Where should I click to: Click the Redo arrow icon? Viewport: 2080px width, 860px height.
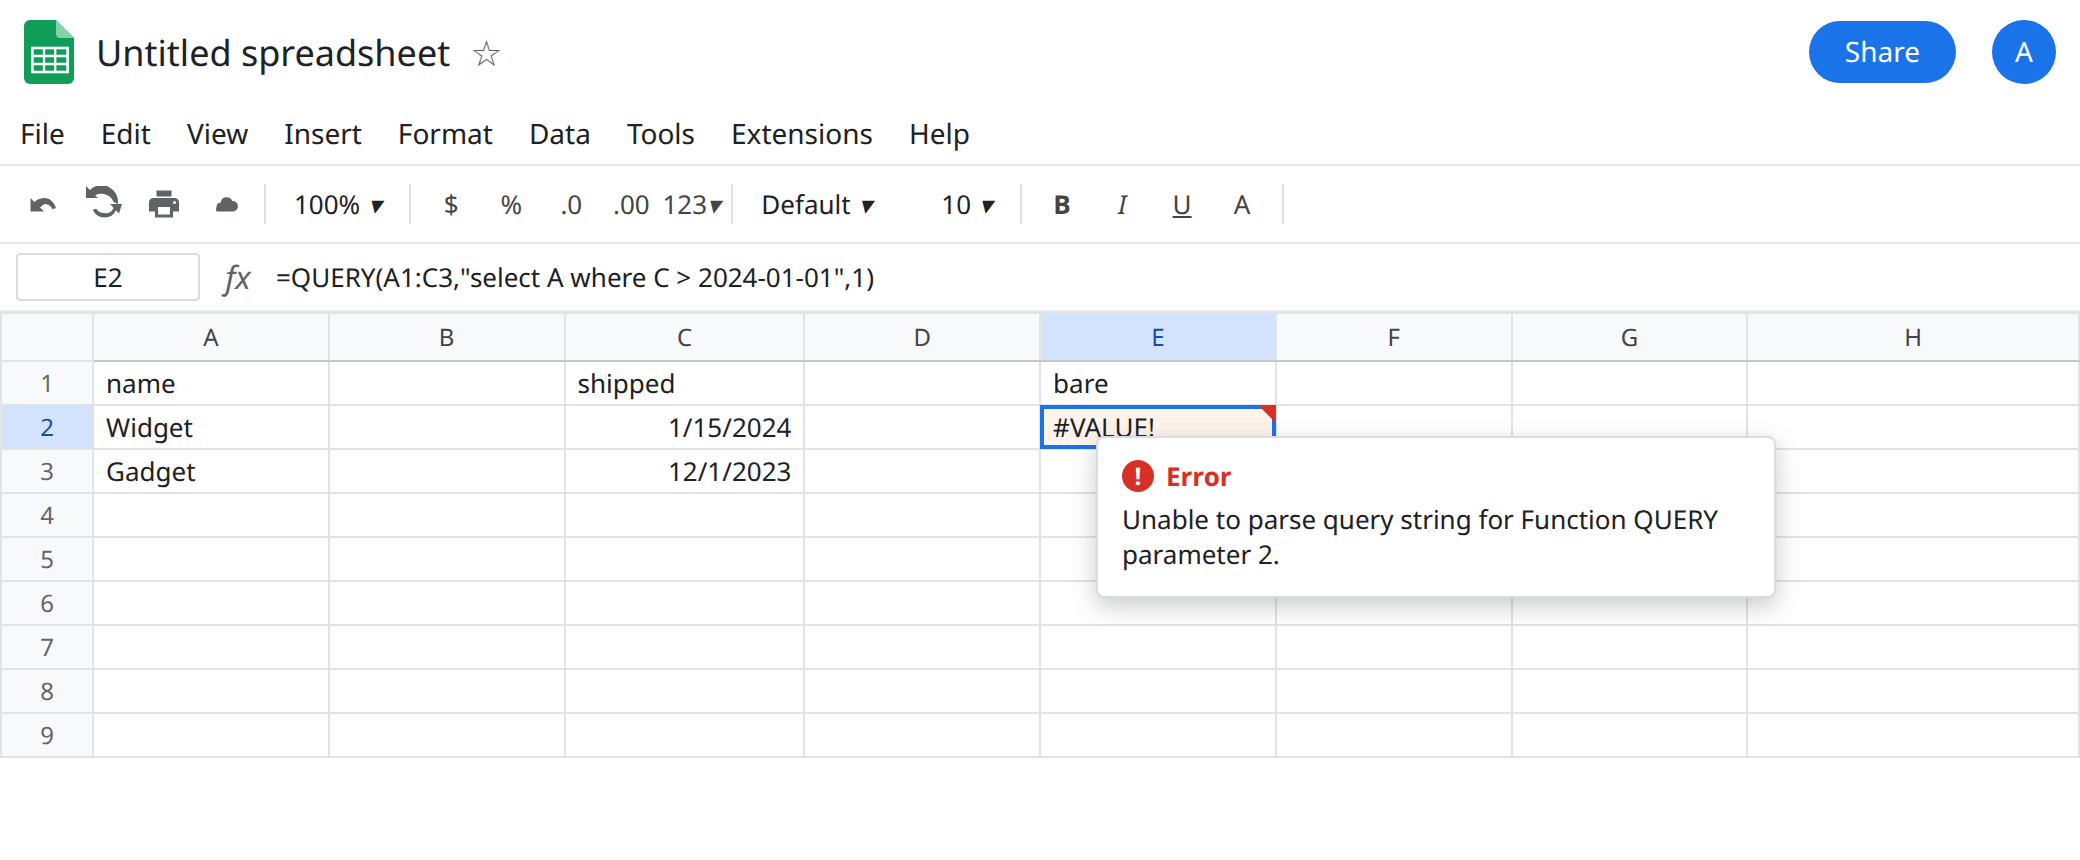(x=103, y=203)
